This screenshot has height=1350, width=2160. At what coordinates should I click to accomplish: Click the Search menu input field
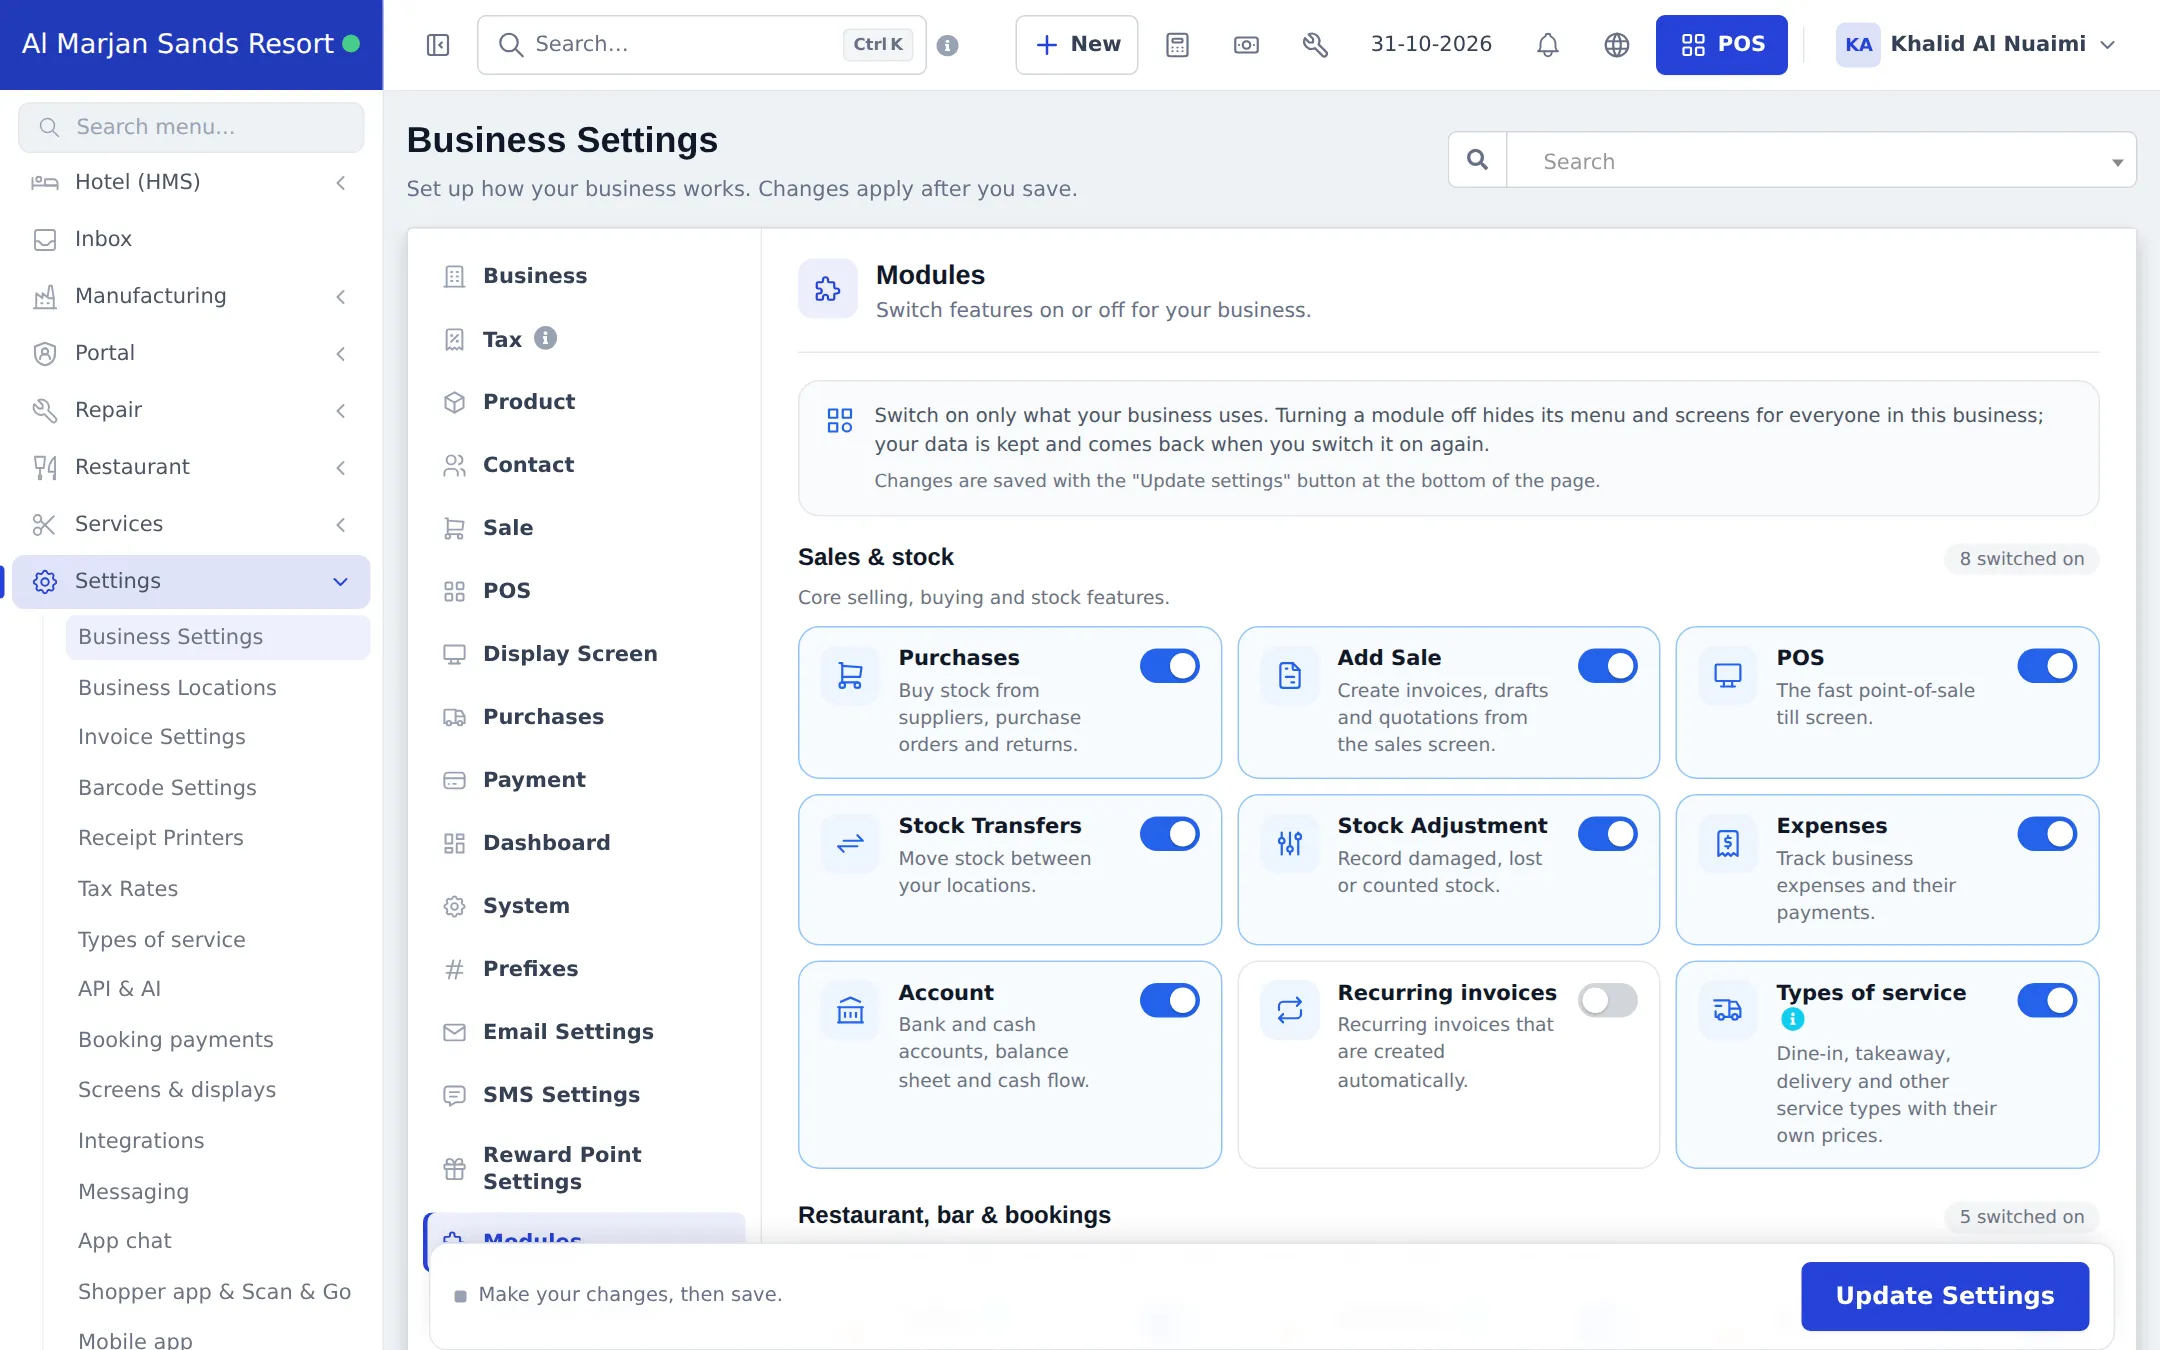[x=191, y=127]
